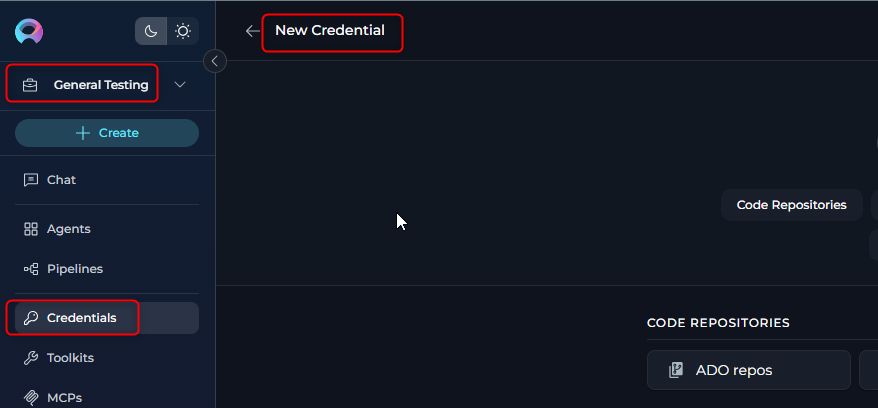The height and width of the screenshot is (408, 878).
Task: Switch to light mode sun toggle
Action: click(x=183, y=31)
